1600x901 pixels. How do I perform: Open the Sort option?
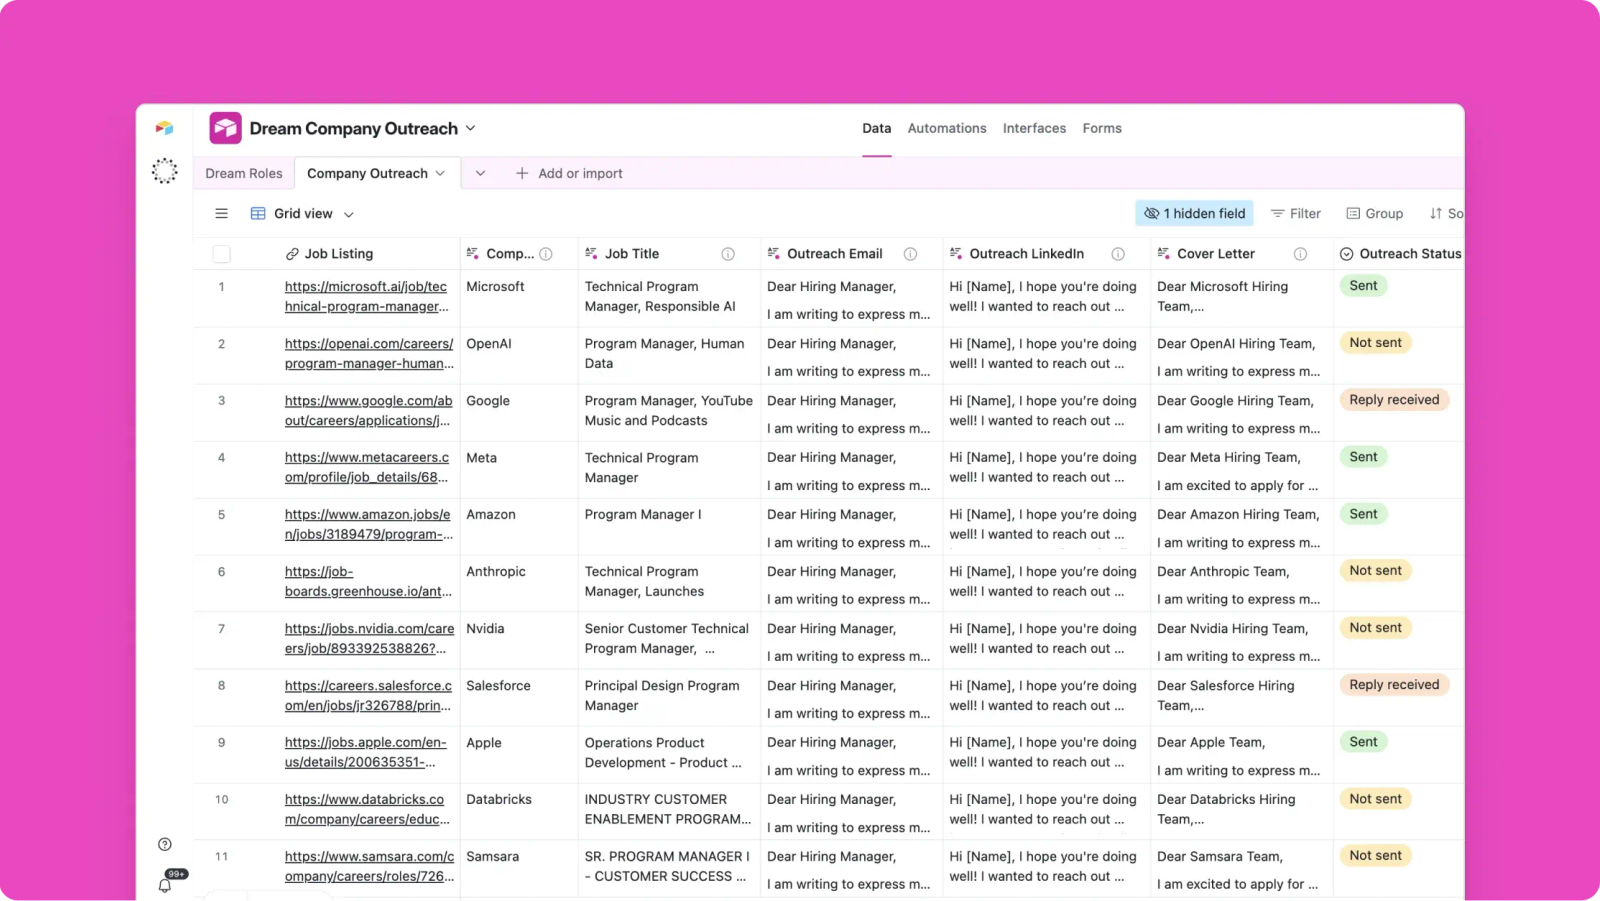pos(1446,213)
